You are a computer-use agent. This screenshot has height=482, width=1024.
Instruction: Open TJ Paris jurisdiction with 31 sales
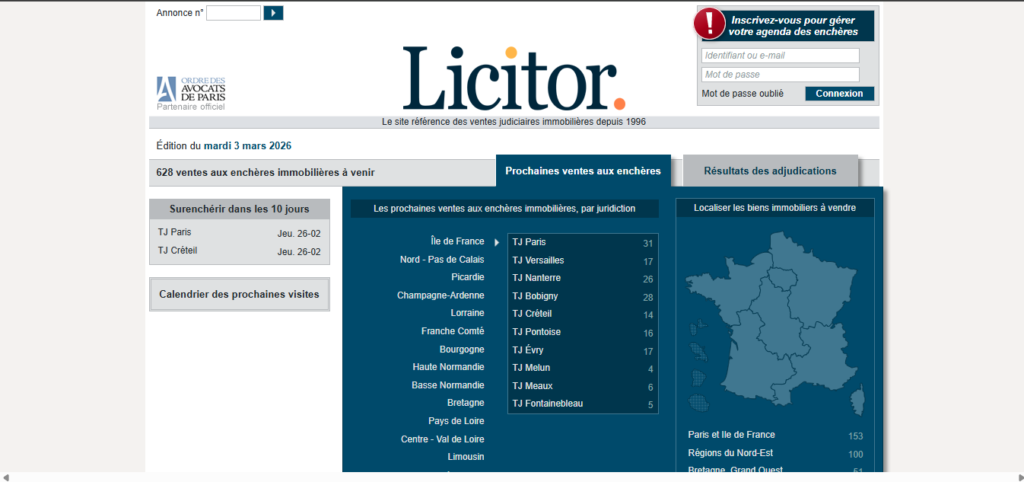pos(583,242)
